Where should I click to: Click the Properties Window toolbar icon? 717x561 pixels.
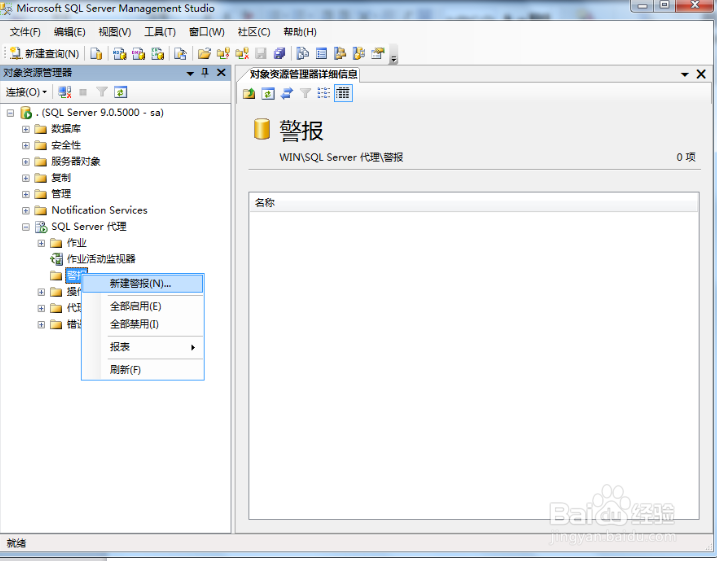[x=378, y=53]
